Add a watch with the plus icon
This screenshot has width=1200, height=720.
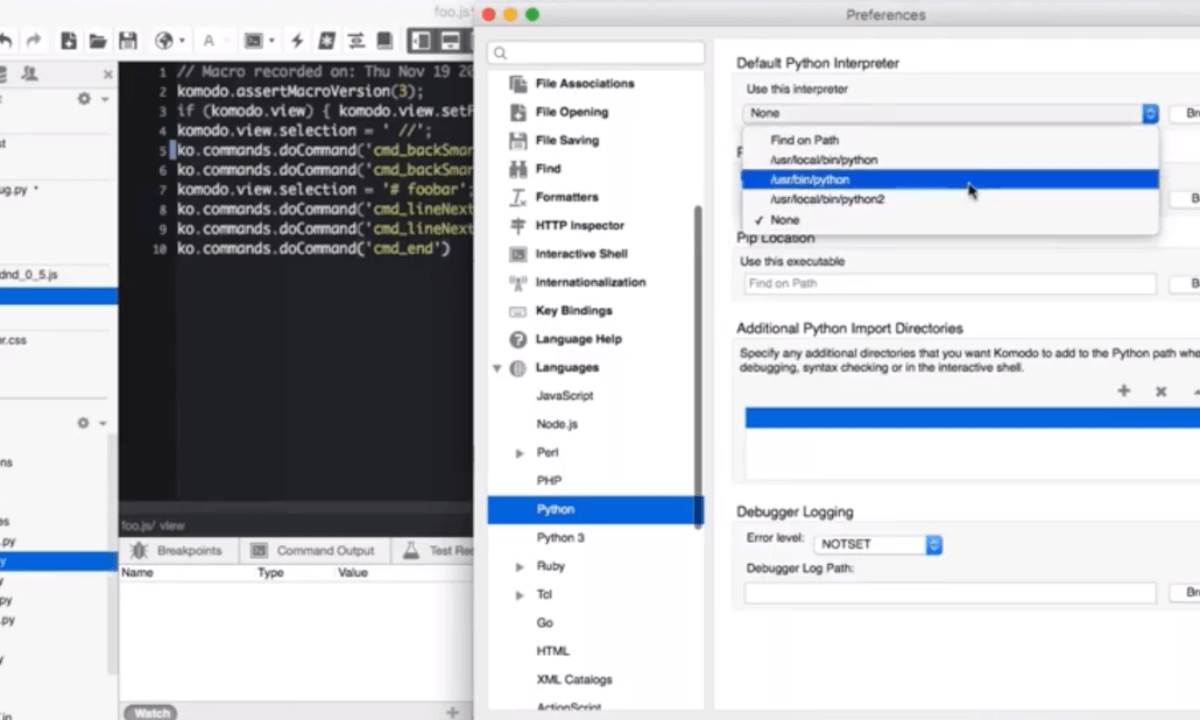[452, 712]
